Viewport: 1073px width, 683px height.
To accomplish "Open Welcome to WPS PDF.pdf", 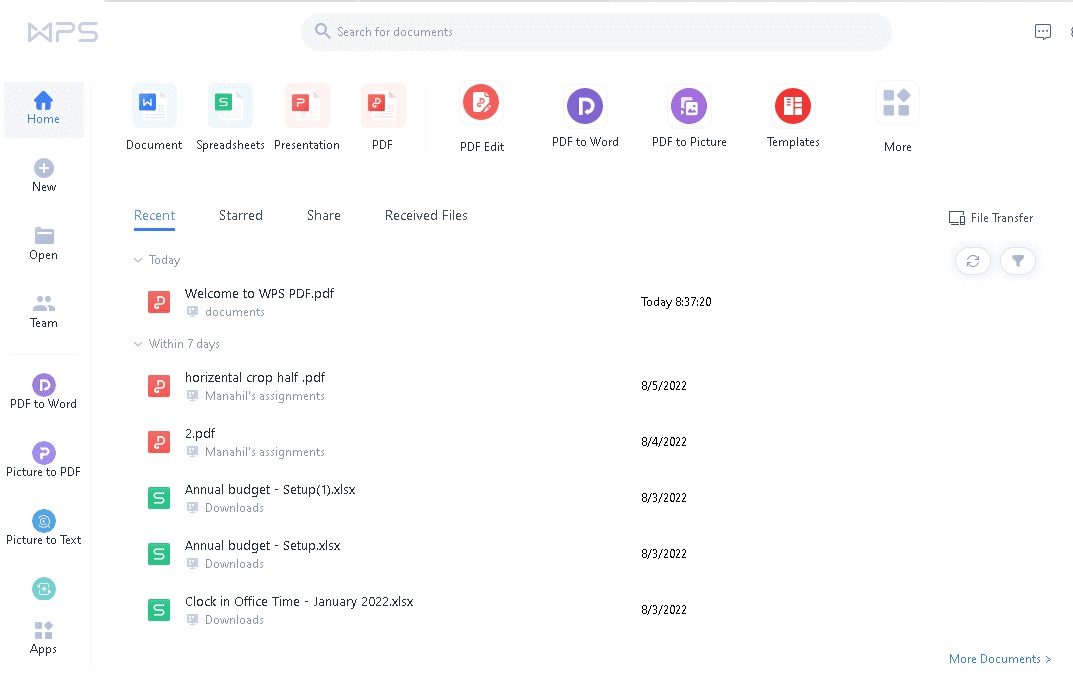I will coord(259,294).
